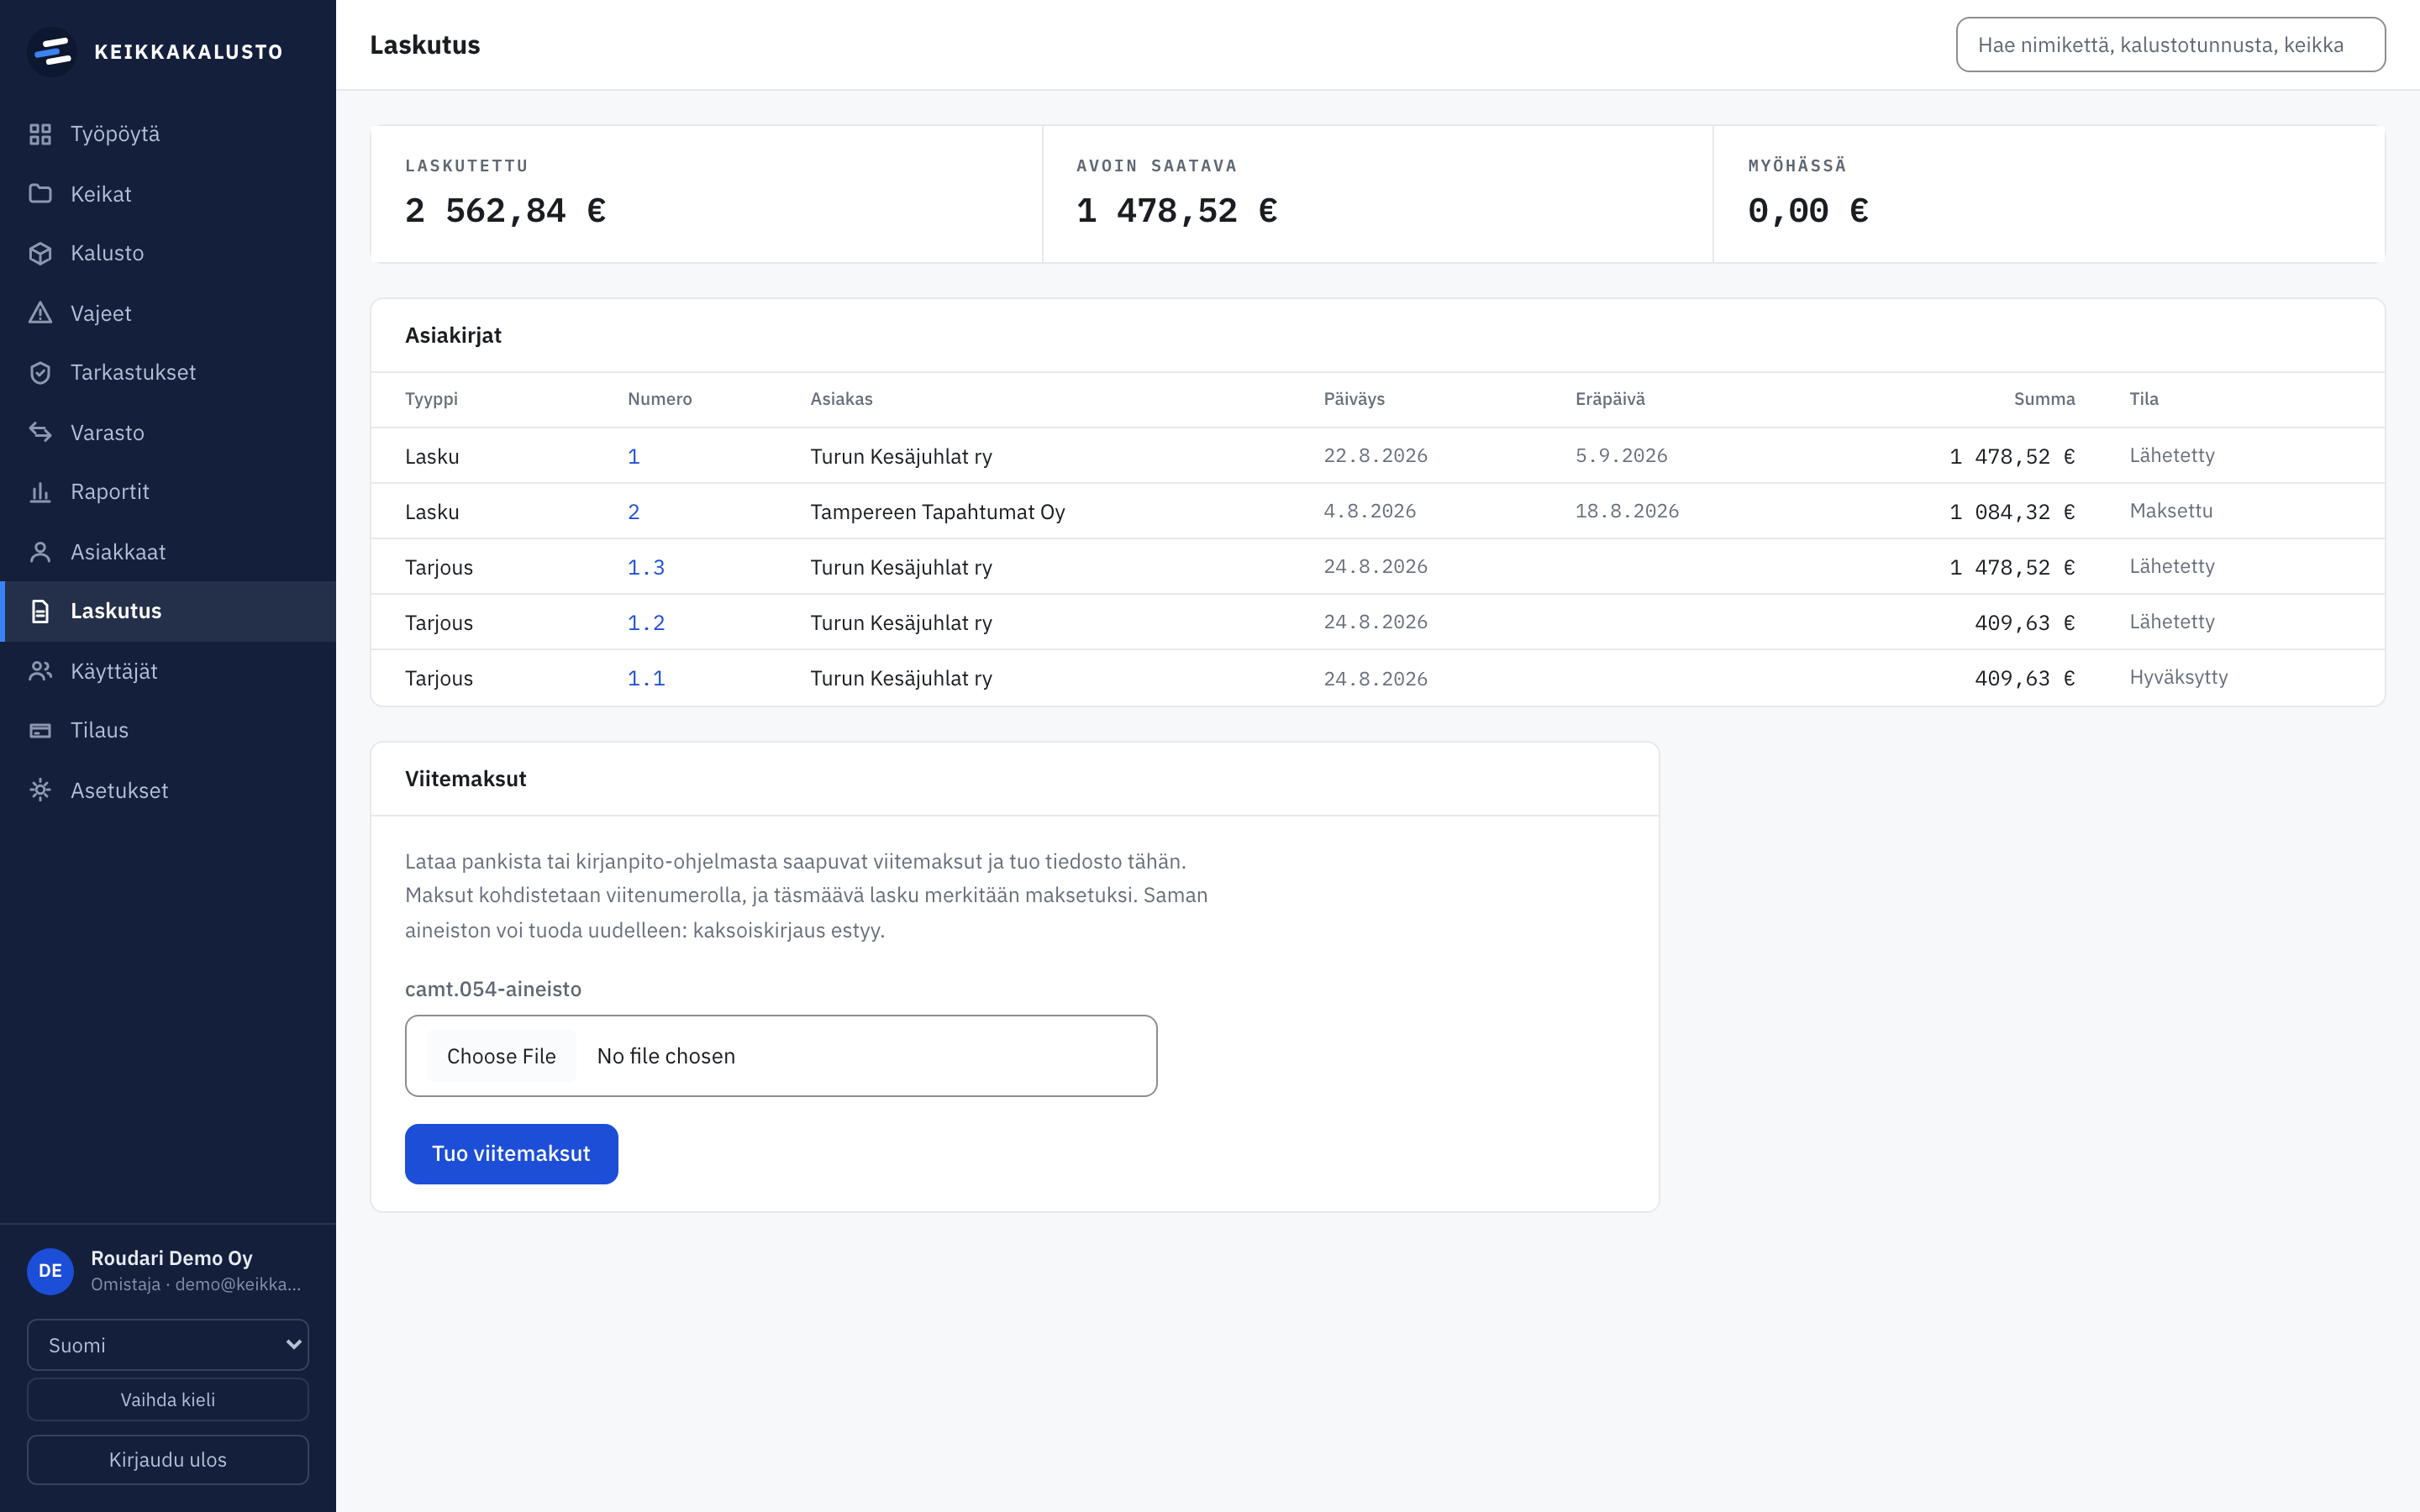Click the Kalusto box icon
This screenshot has height=1512, width=2420.
tap(40, 253)
